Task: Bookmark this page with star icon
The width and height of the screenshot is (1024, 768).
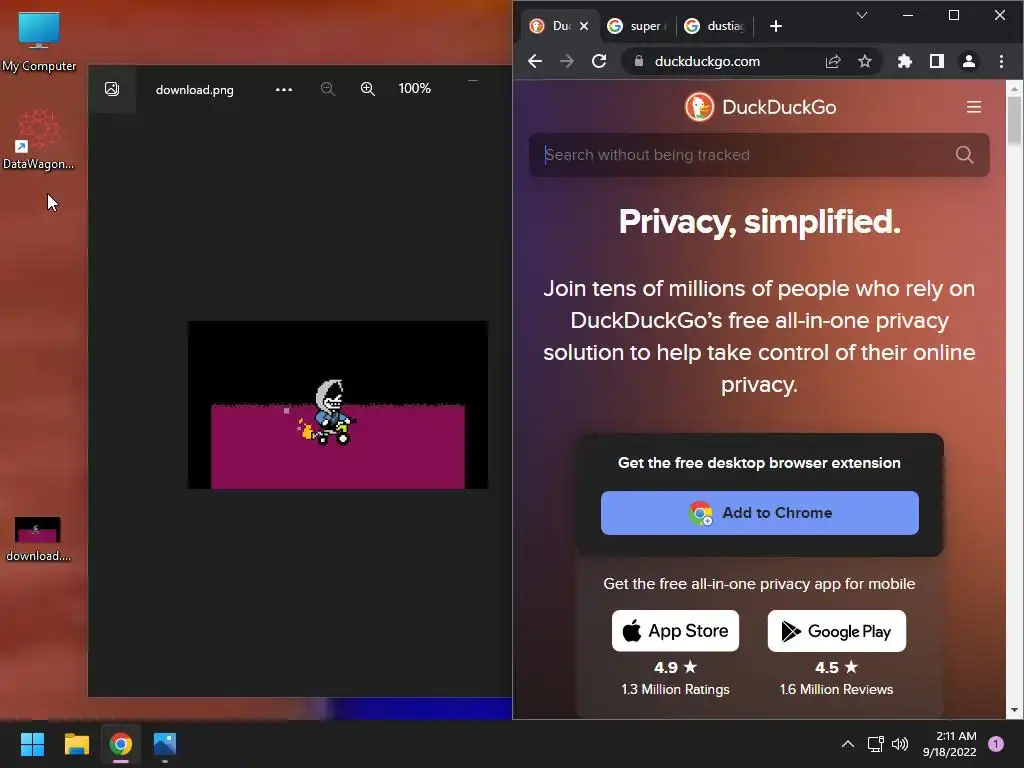Action: [865, 61]
